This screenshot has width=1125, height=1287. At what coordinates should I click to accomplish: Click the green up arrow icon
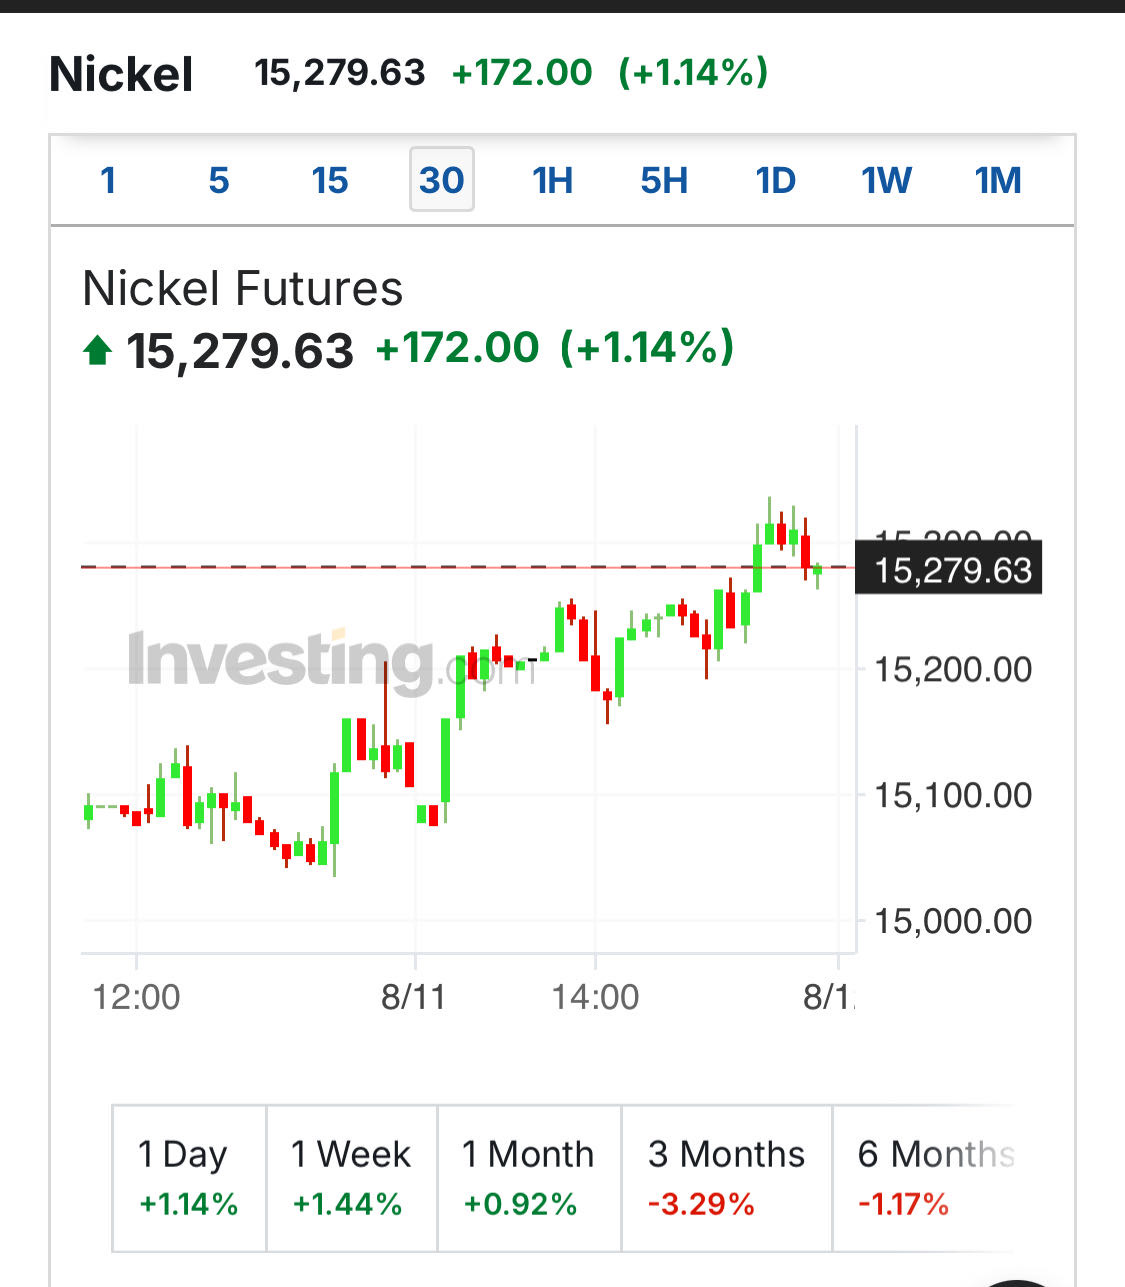click(x=97, y=350)
